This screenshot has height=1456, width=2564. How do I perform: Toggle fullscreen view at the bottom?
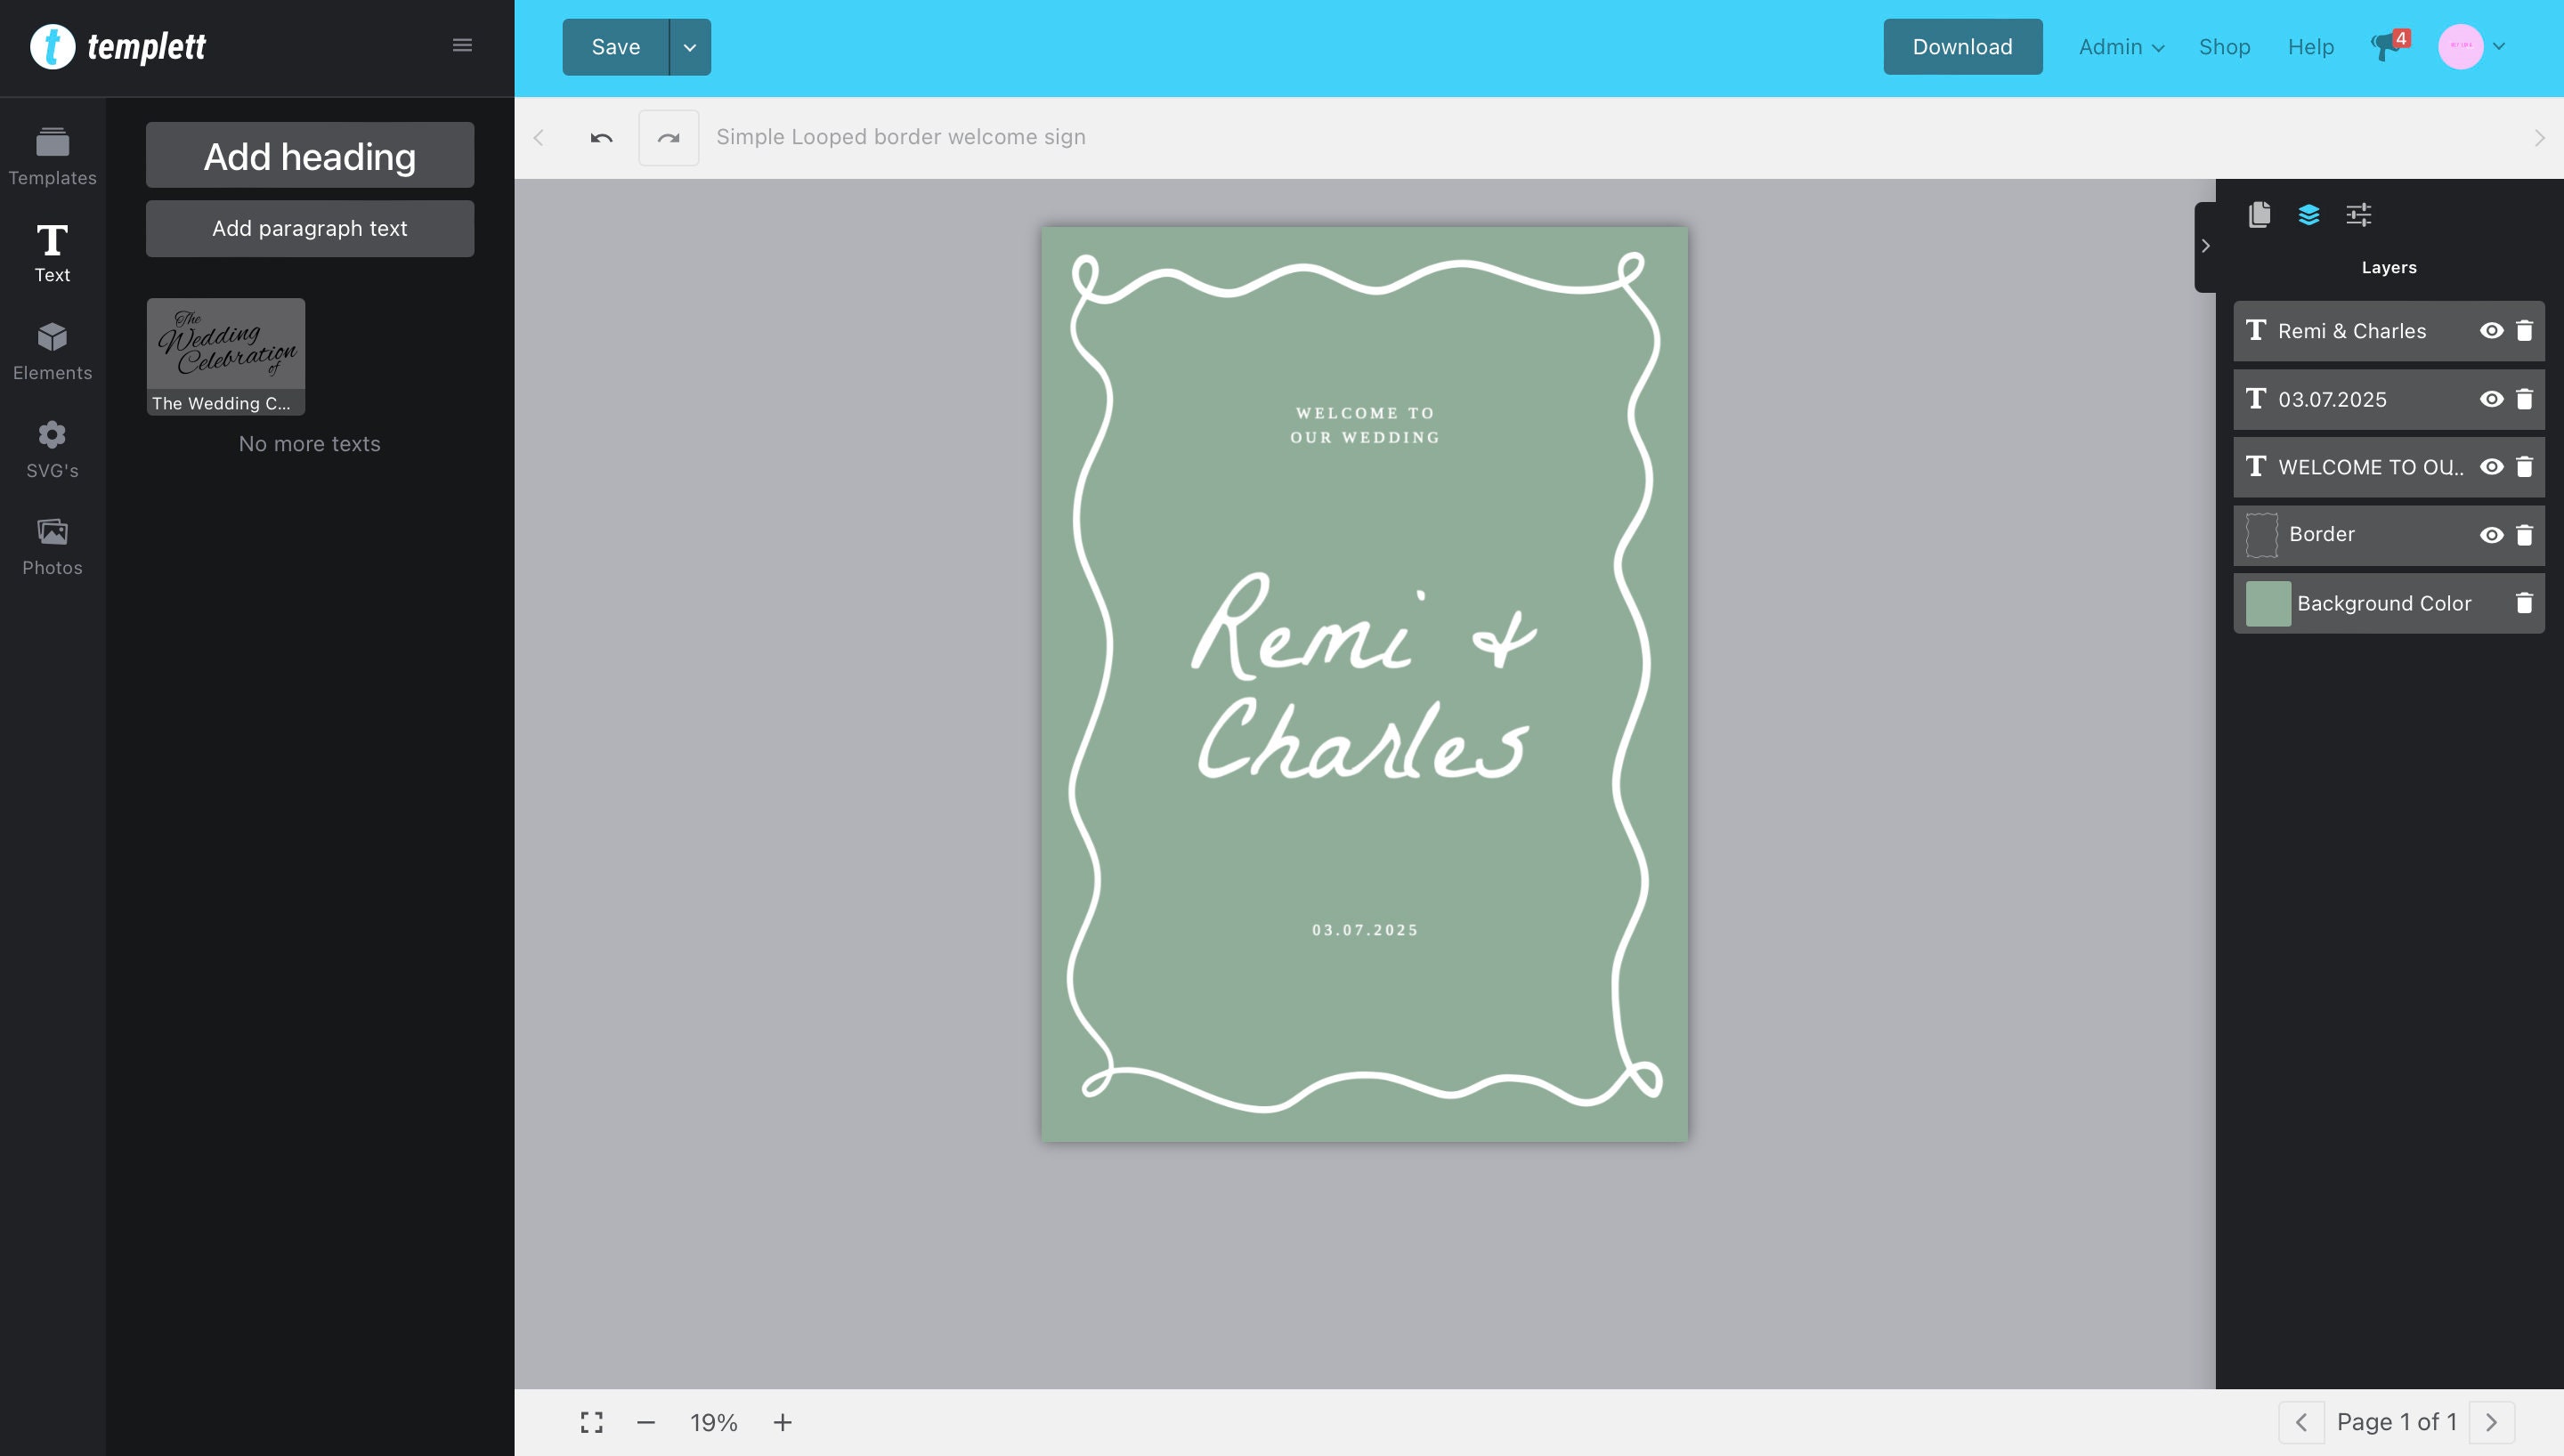(x=591, y=1421)
